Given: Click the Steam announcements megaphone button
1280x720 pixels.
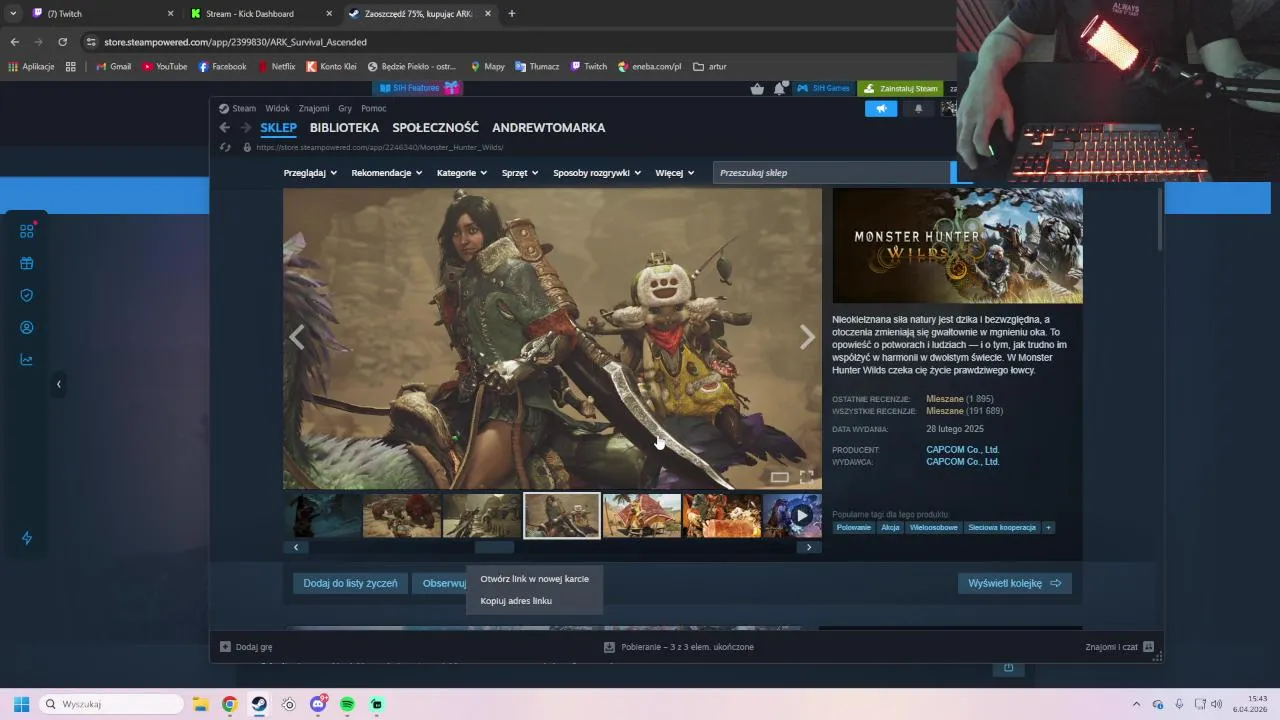Looking at the screenshot, I should [881, 108].
